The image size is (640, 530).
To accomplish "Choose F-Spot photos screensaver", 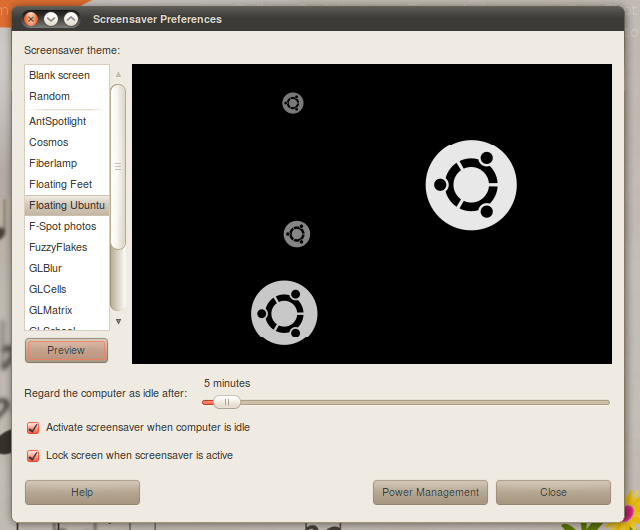I will tap(67, 226).
